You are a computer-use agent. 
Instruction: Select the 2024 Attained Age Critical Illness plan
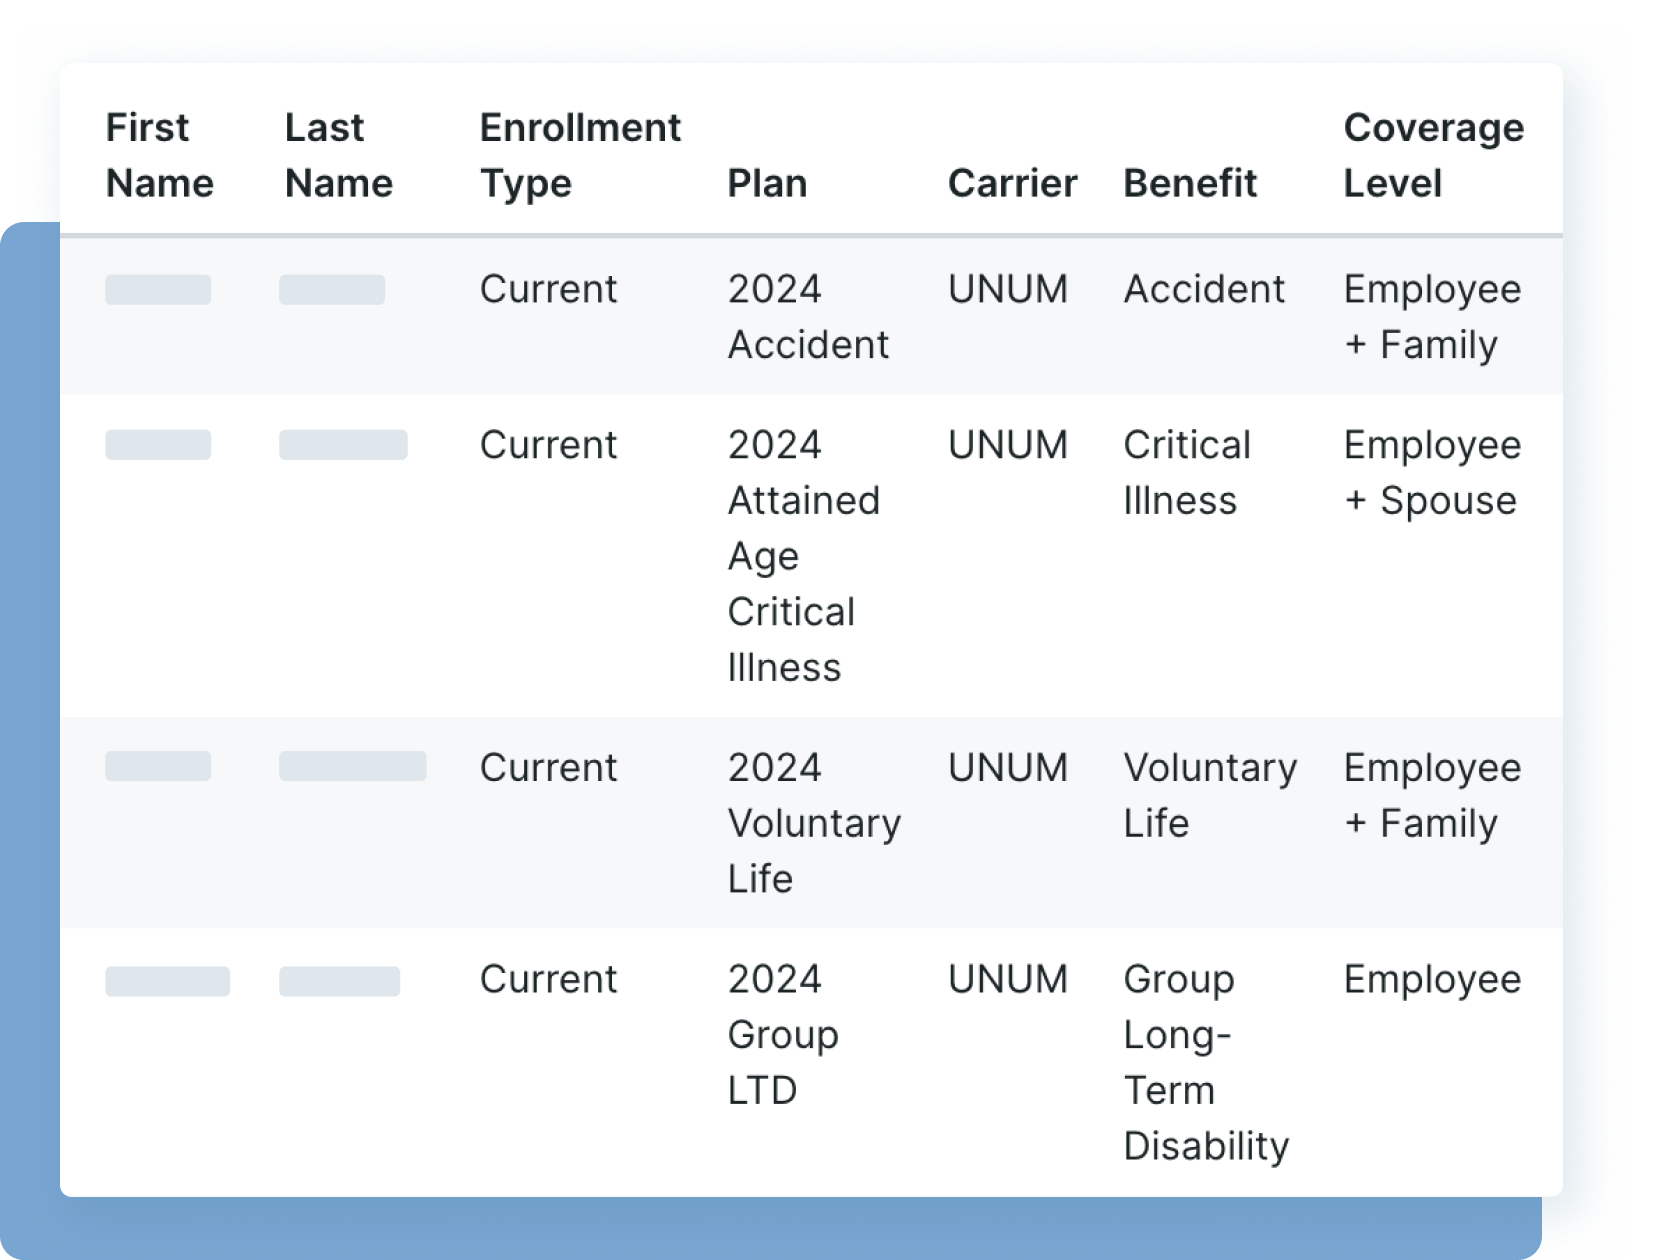(x=803, y=556)
